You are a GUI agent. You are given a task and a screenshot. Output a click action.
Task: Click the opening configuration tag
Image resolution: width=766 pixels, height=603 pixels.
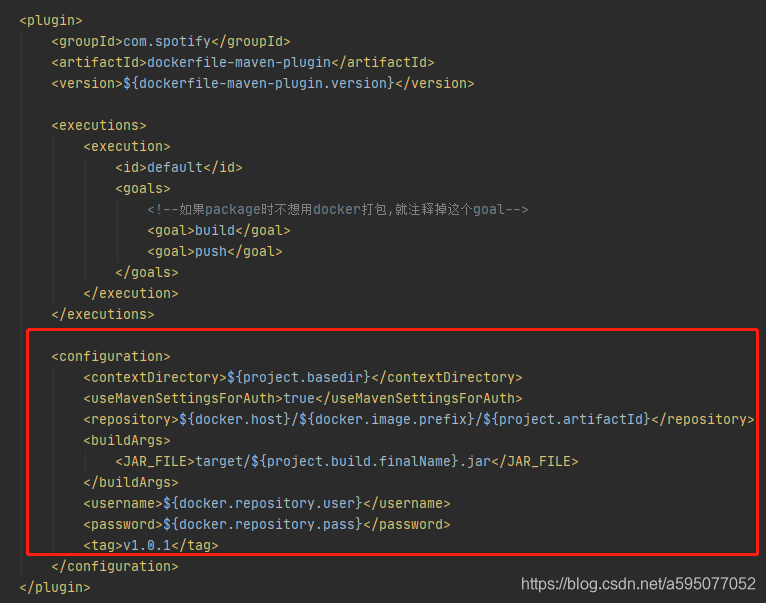tap(111, 357)
